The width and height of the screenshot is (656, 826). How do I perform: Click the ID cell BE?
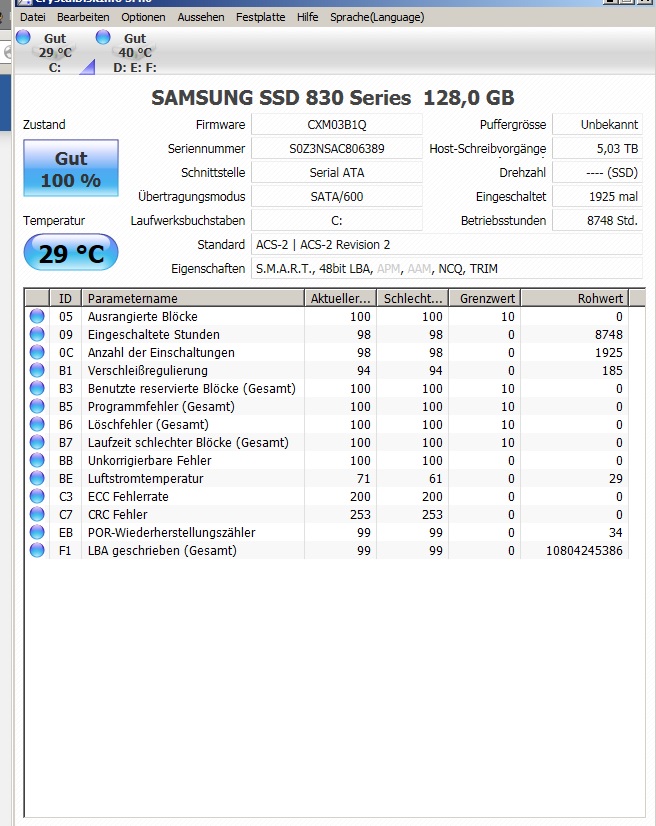[x=65, y=478]
